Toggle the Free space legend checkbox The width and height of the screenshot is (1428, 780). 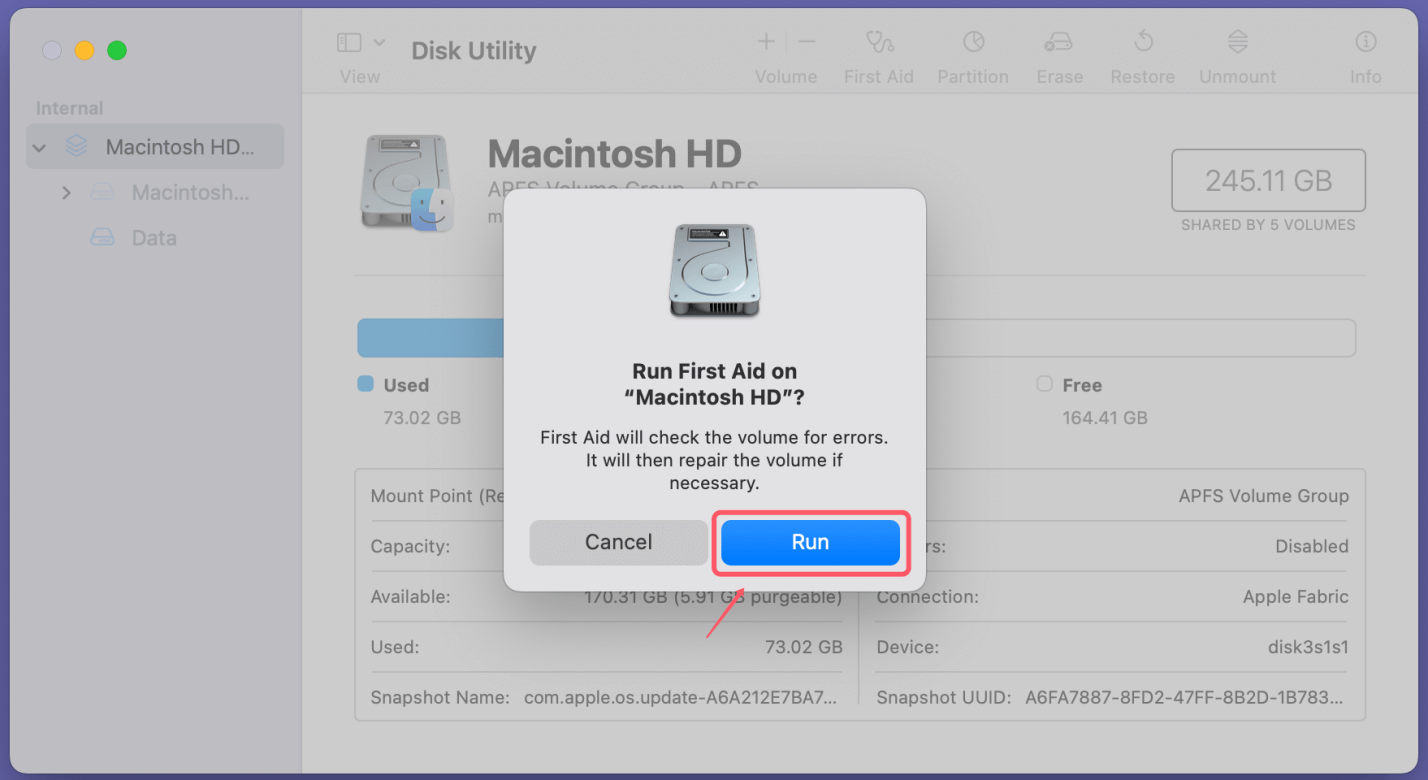click(x=1043, y=384)
